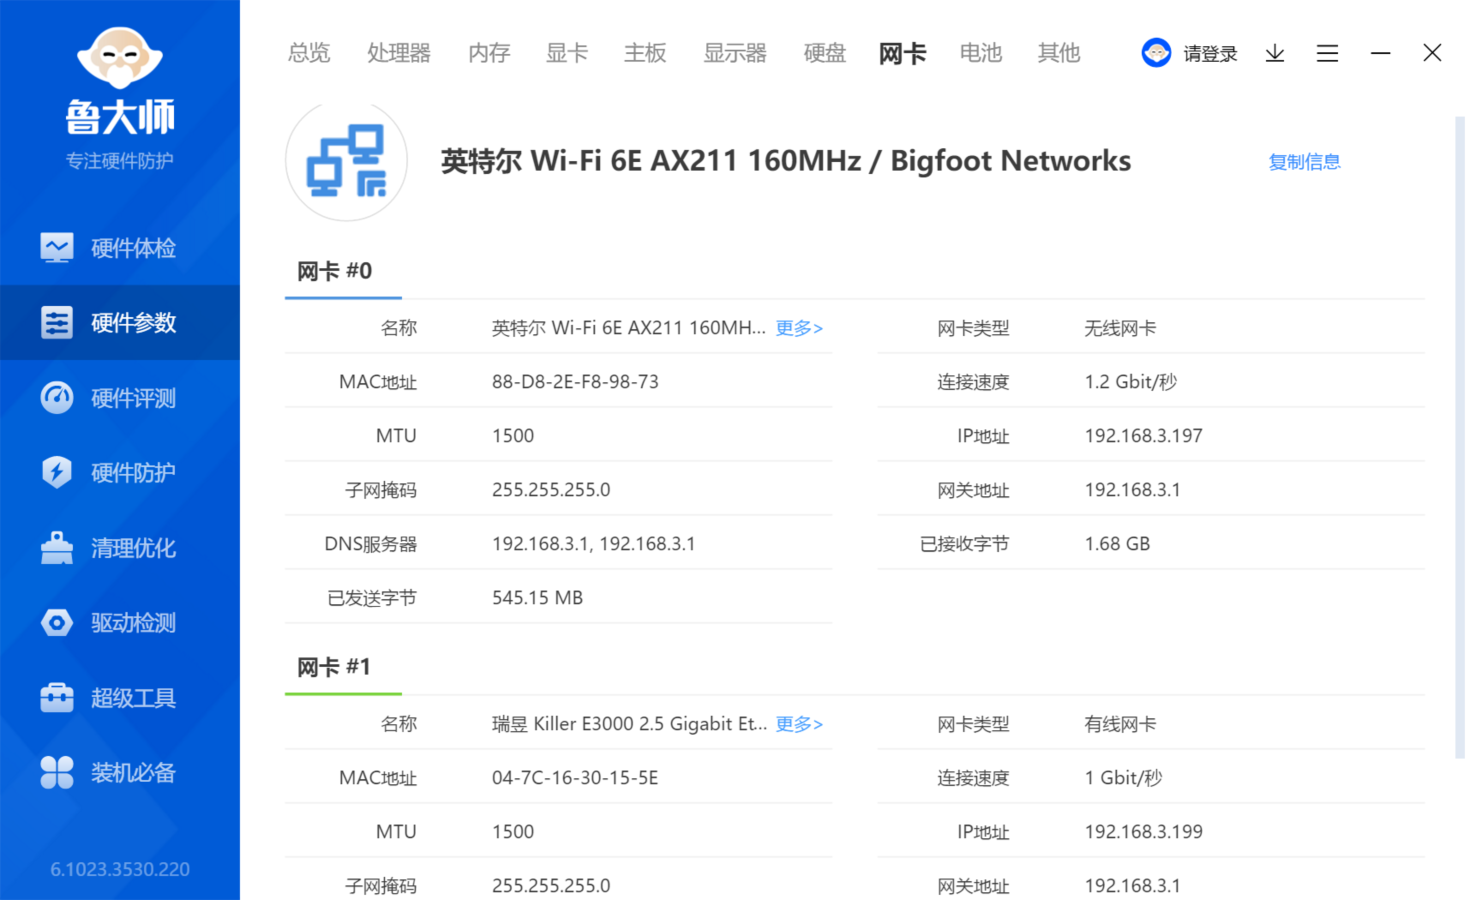Click received bytes 1.68 GB
Screen dimensions: 1469x900
point(1117,544)
